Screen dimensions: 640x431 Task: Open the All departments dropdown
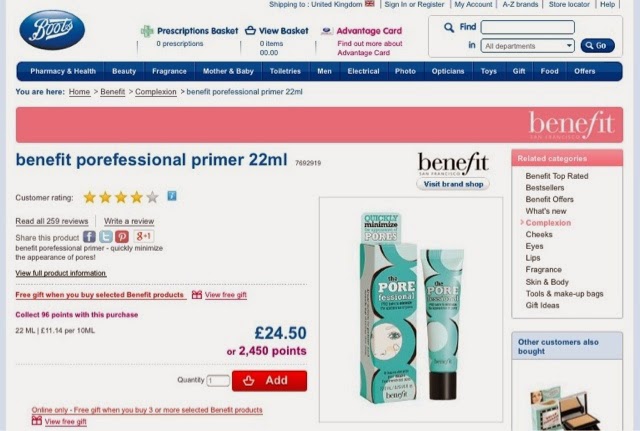pos(528,46)
